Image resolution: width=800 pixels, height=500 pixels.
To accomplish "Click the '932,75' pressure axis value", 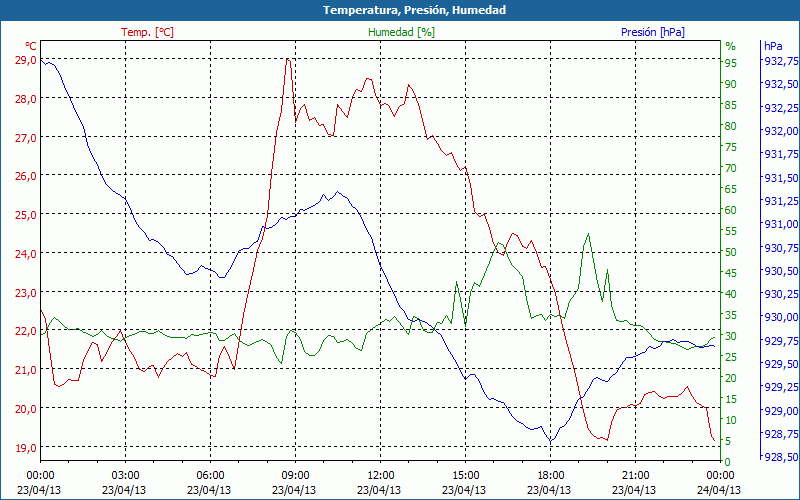I will pos(781,61).
